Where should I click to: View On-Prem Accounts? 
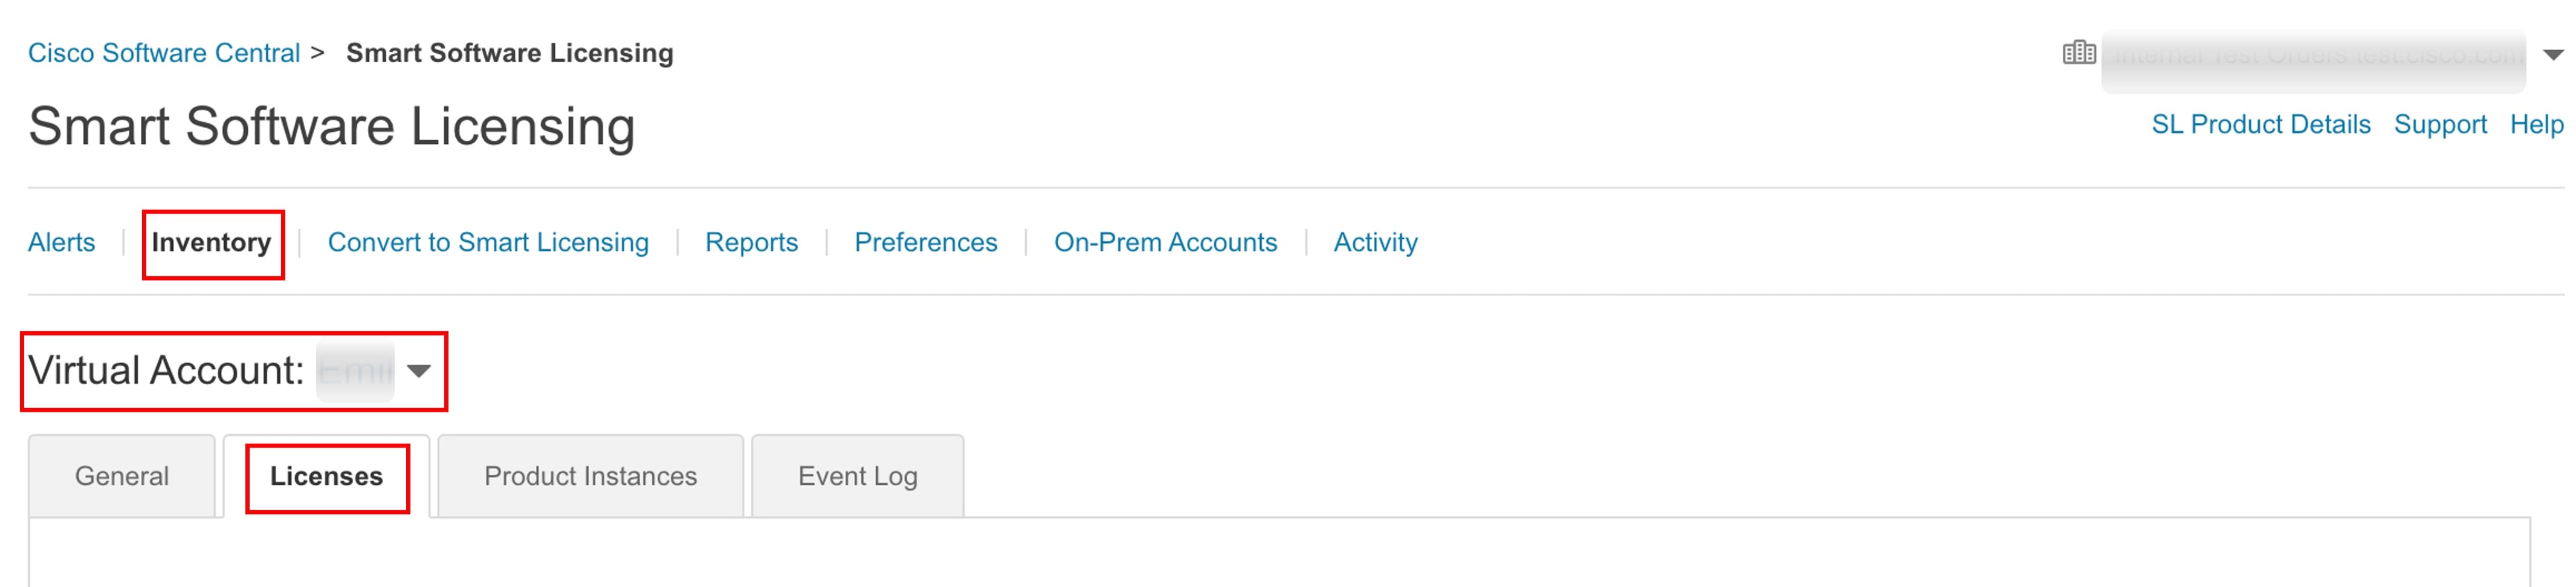1165,243
